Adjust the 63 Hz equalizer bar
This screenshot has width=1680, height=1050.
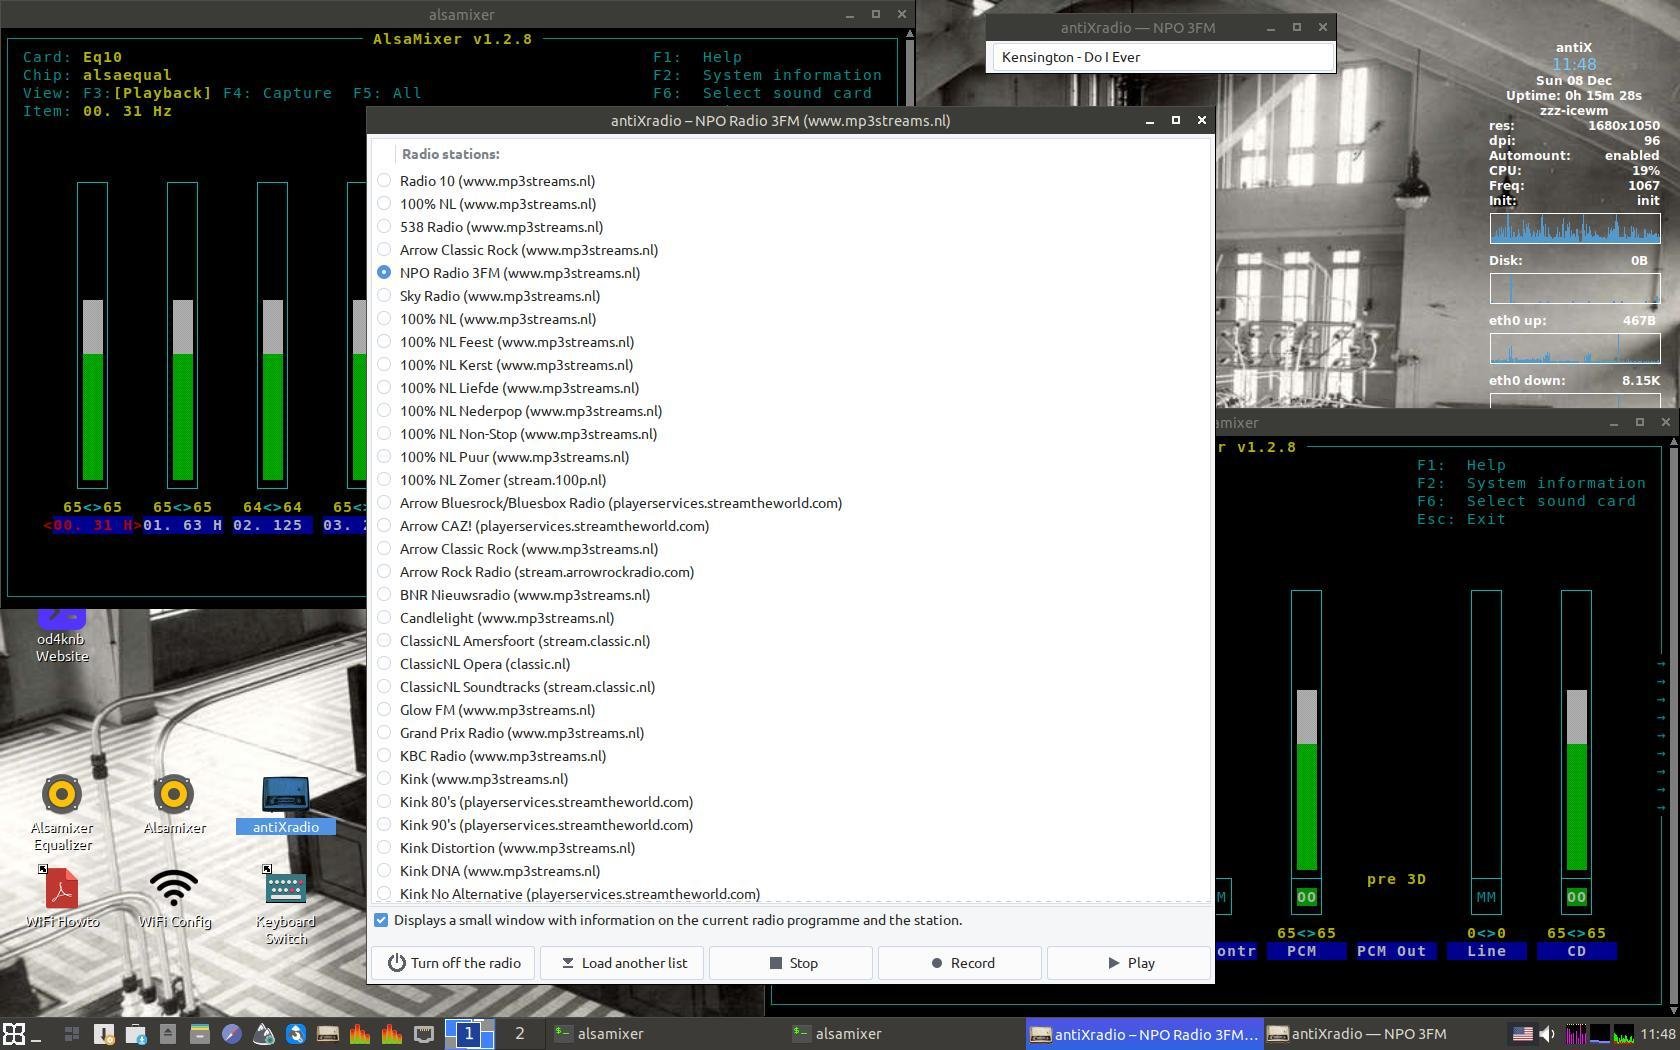(x=182, y=335)
